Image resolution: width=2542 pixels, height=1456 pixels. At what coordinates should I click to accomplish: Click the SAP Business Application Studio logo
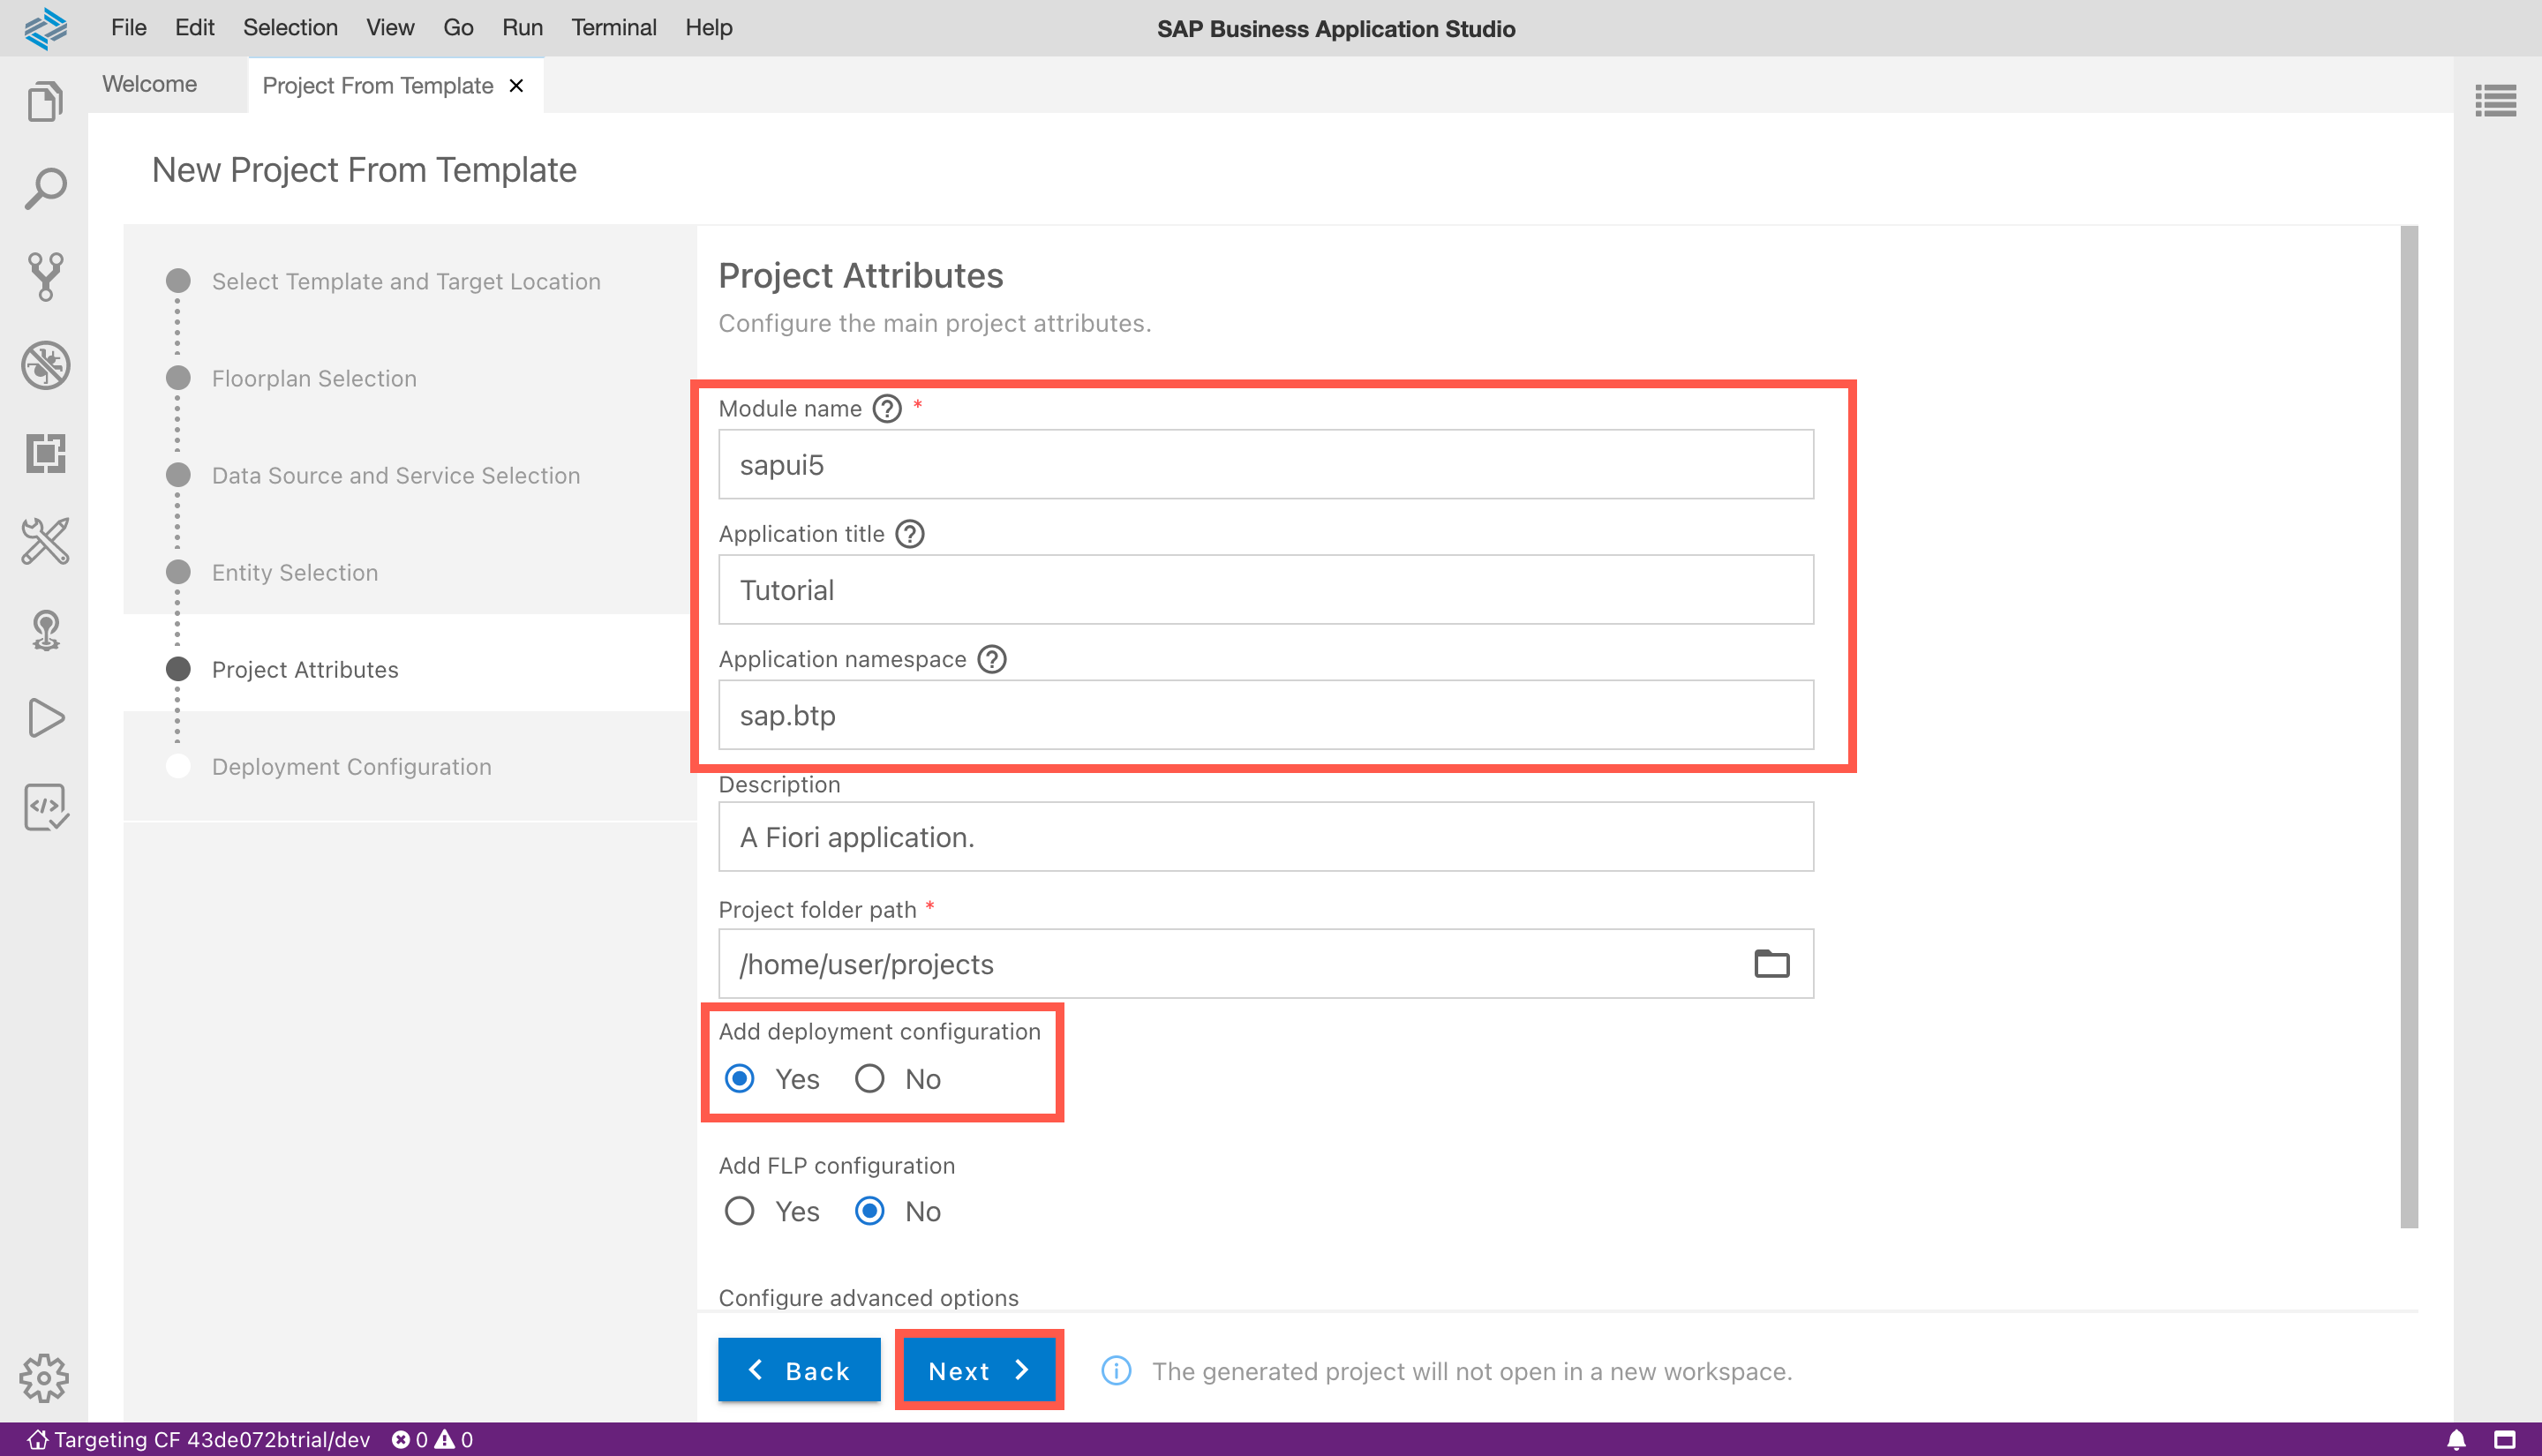(46, 28)
